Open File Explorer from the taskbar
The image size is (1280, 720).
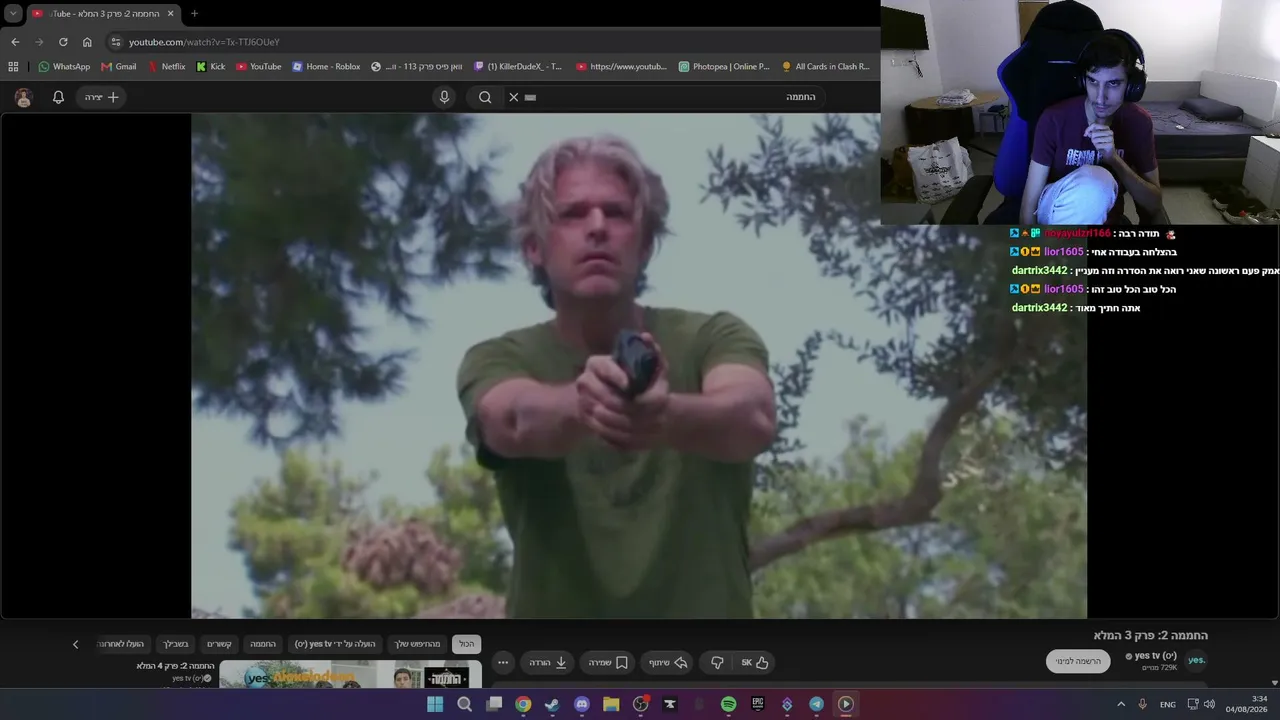611,704
